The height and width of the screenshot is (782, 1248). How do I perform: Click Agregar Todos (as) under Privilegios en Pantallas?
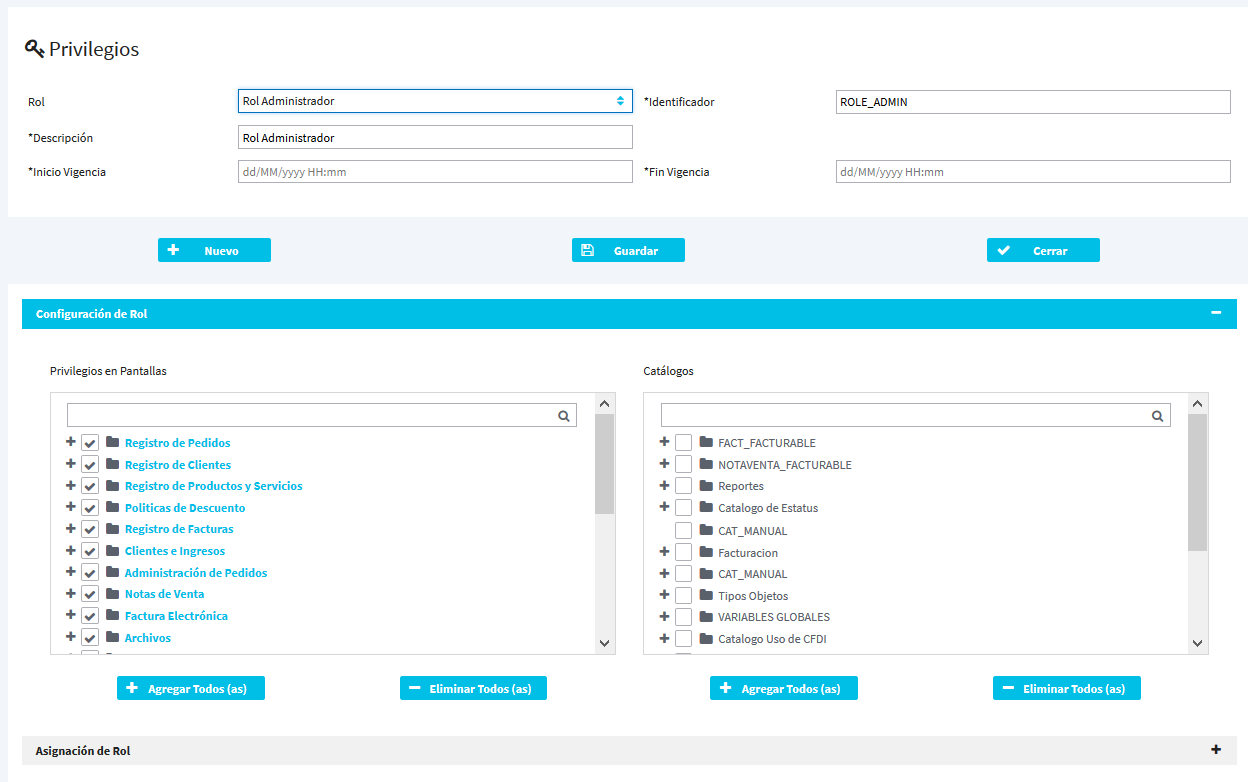(190, 689)
